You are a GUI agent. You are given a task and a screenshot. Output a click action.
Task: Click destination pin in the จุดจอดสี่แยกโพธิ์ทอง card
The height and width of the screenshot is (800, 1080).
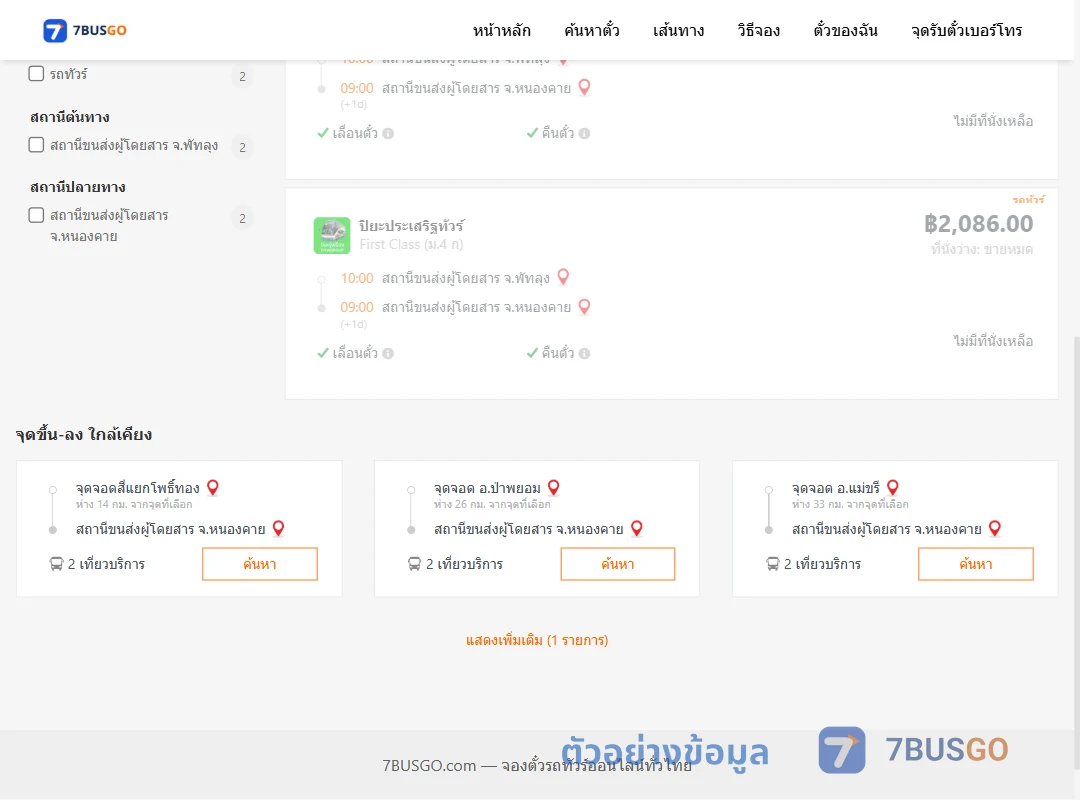(x=278, y=529)
